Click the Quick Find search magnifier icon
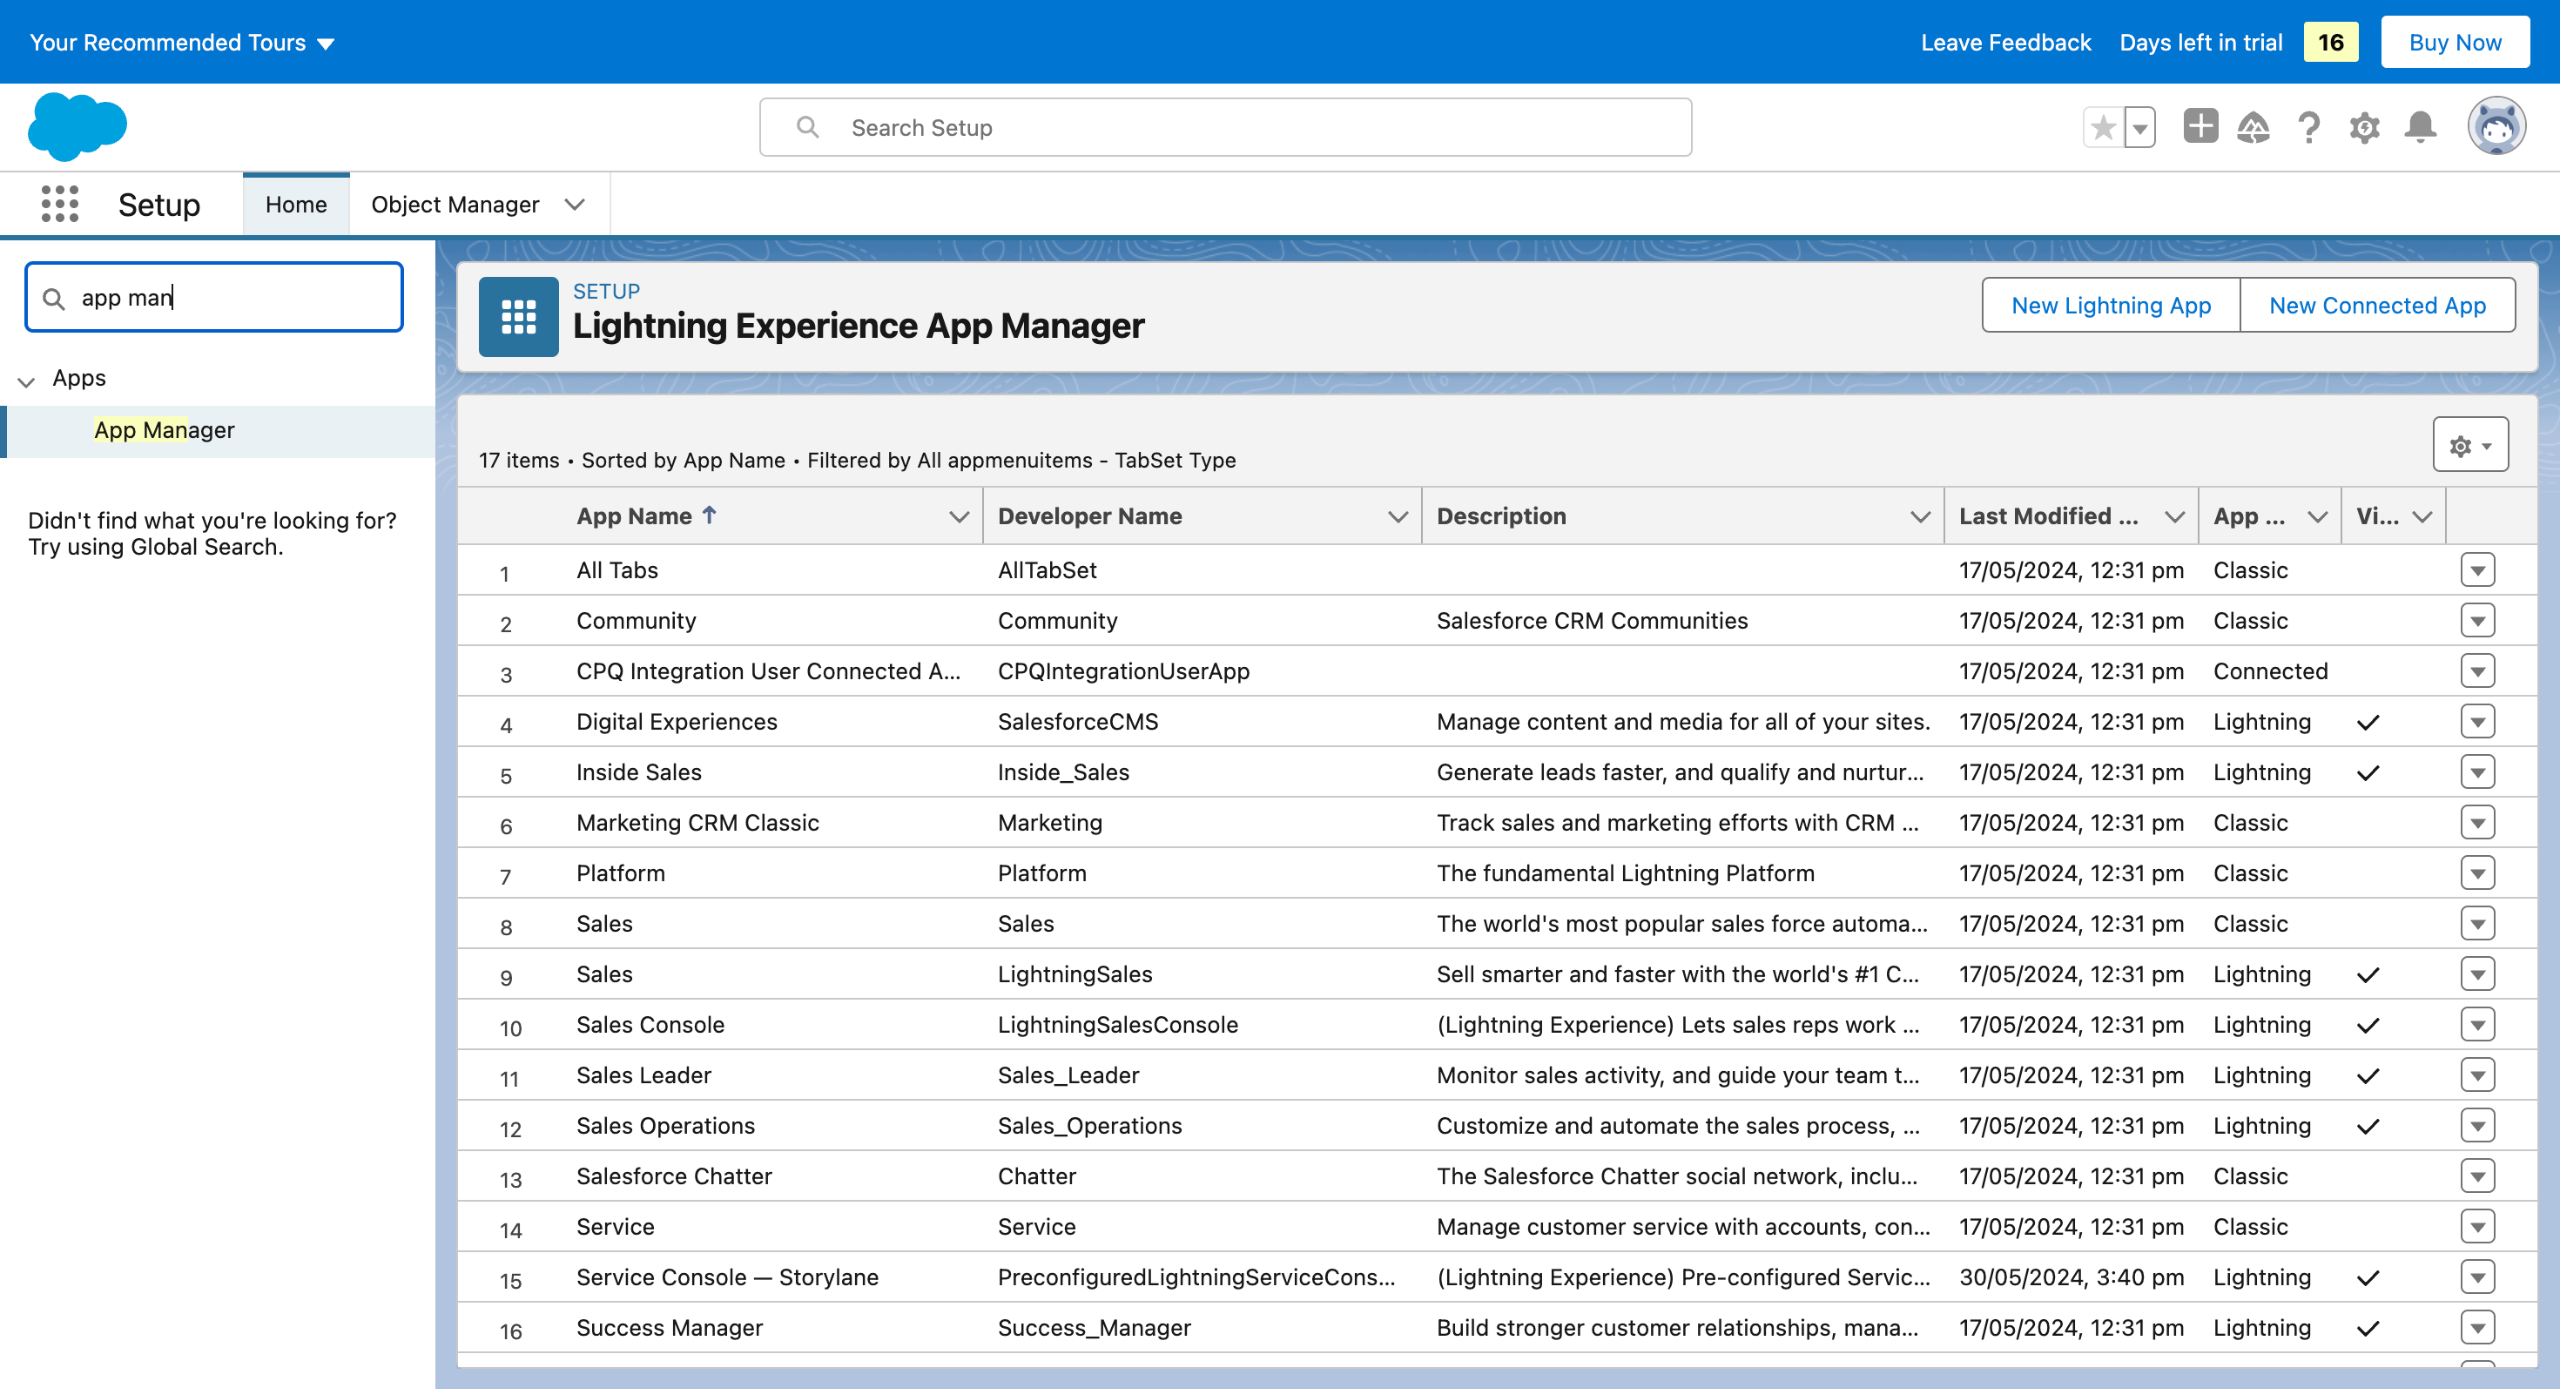Screen dimensions: 2560x1389 point(54,298)
